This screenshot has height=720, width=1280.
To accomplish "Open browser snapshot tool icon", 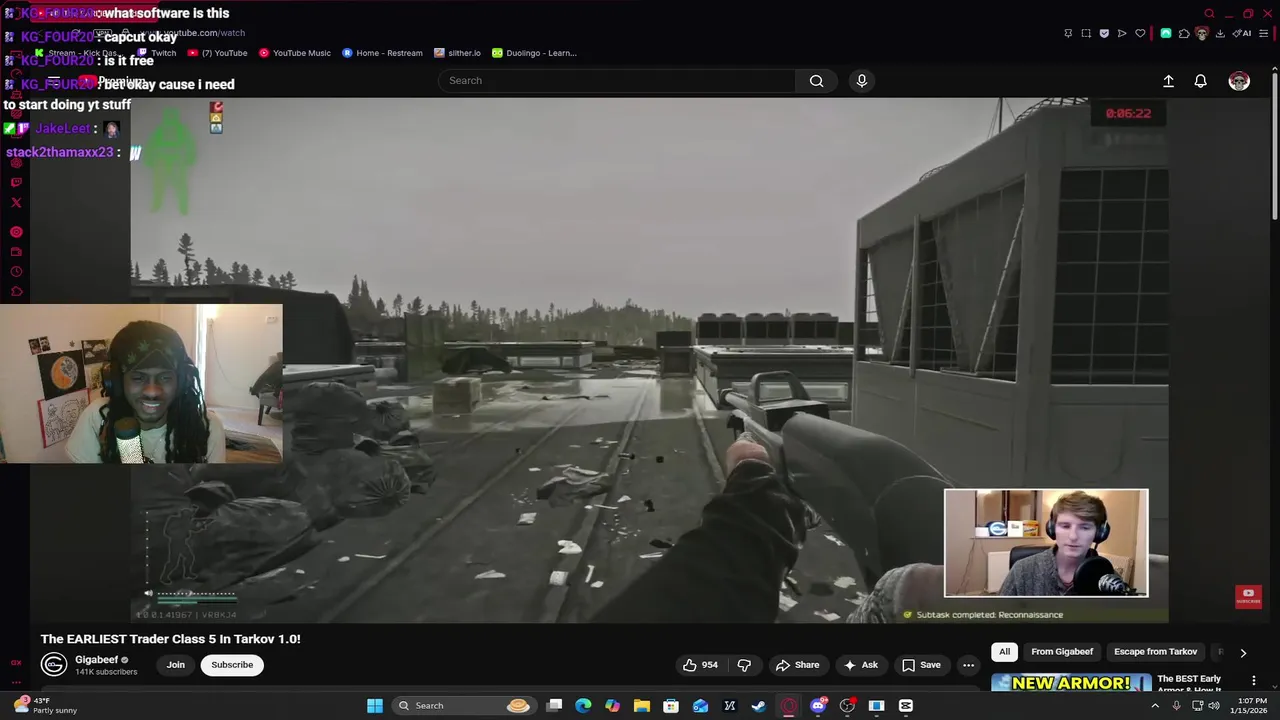I will [x=1086, y=33].
